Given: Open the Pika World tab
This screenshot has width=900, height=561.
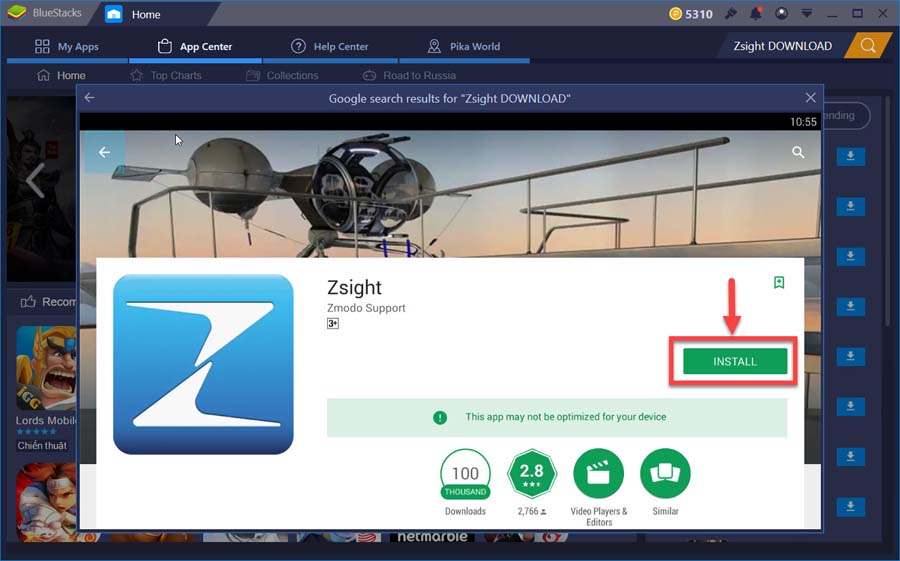Looking at the screenshot, I should point(464,47).
